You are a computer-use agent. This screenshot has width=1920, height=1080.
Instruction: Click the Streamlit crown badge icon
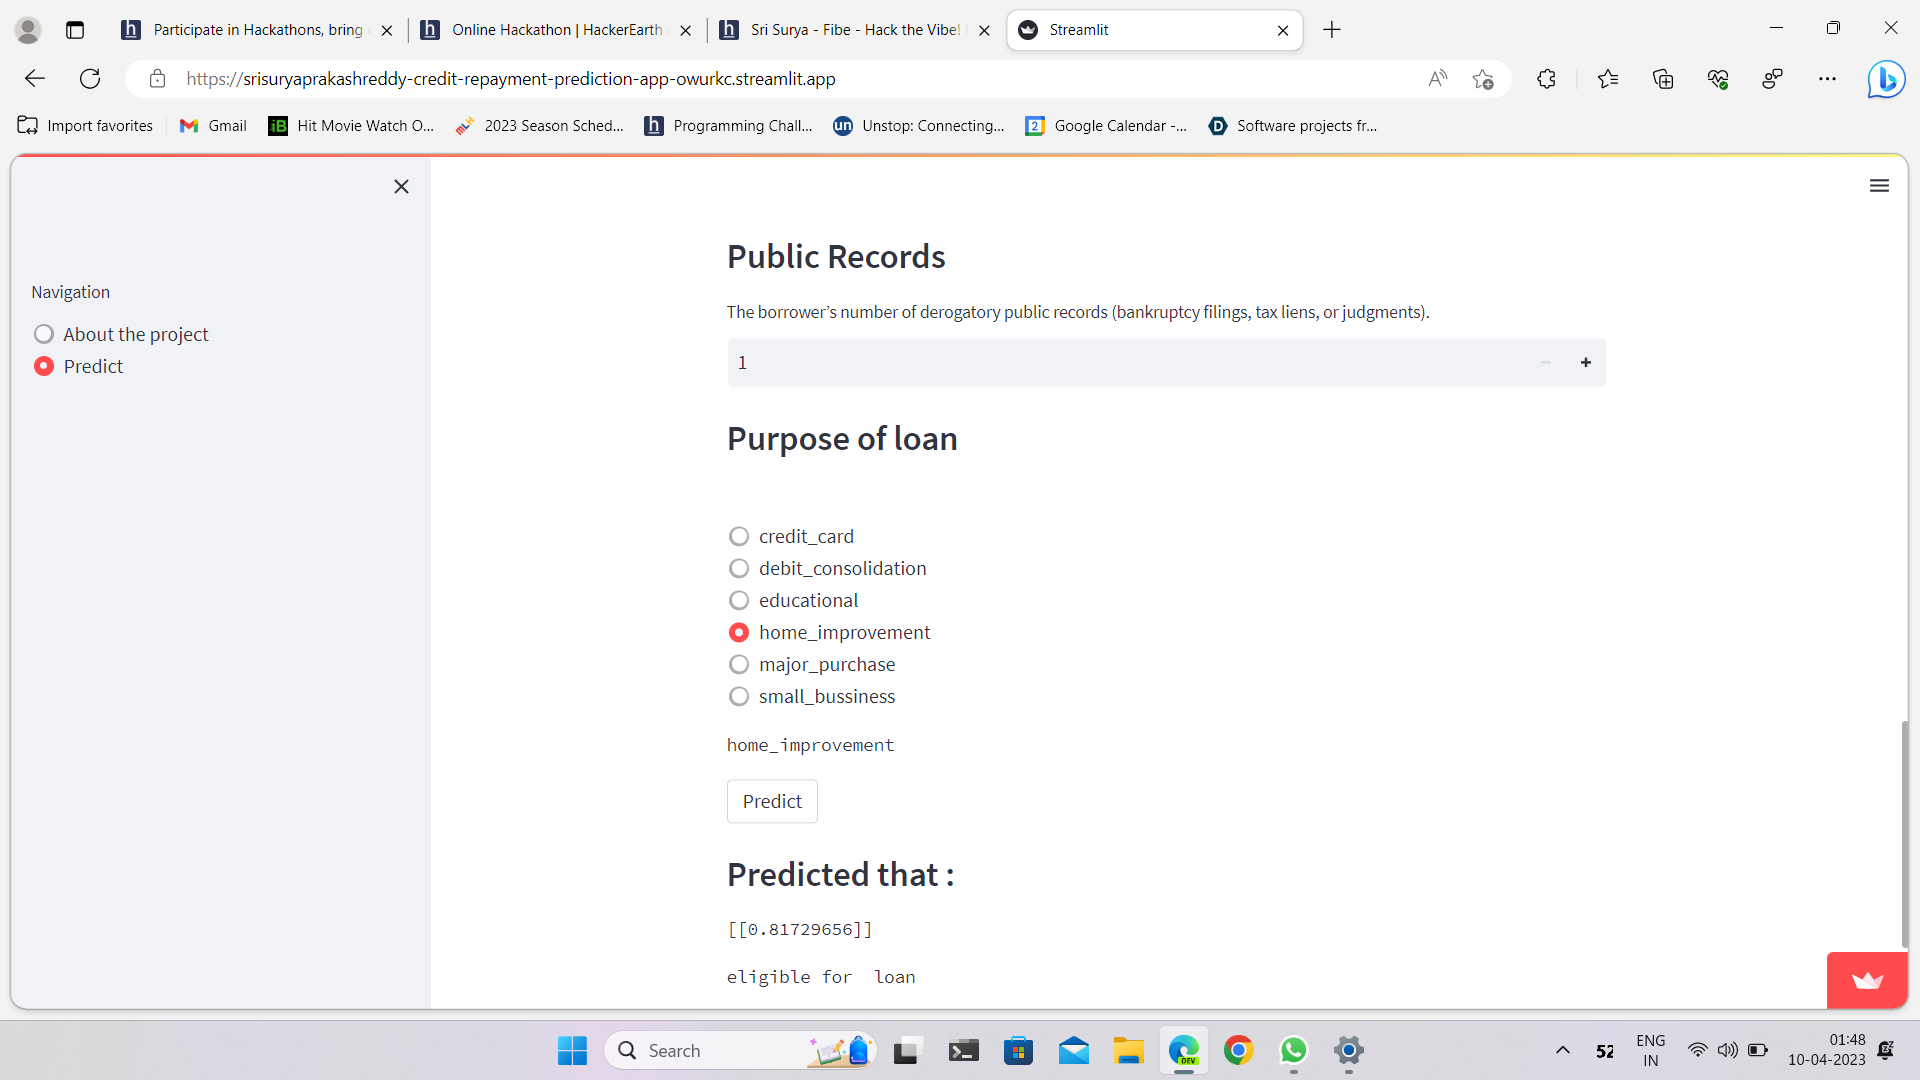tap(1866, 980)
